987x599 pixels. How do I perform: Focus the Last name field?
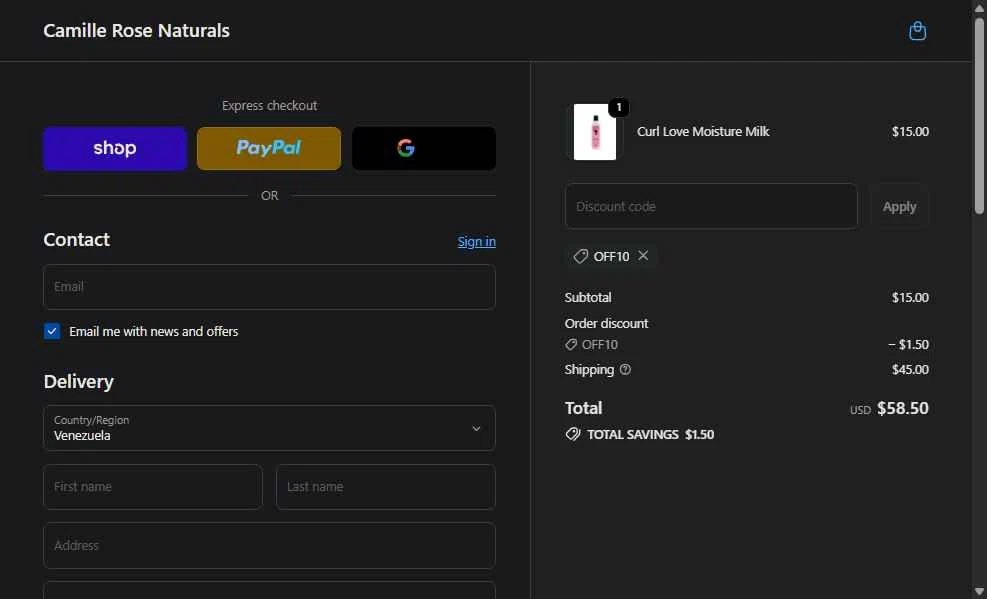coord(386,487)
